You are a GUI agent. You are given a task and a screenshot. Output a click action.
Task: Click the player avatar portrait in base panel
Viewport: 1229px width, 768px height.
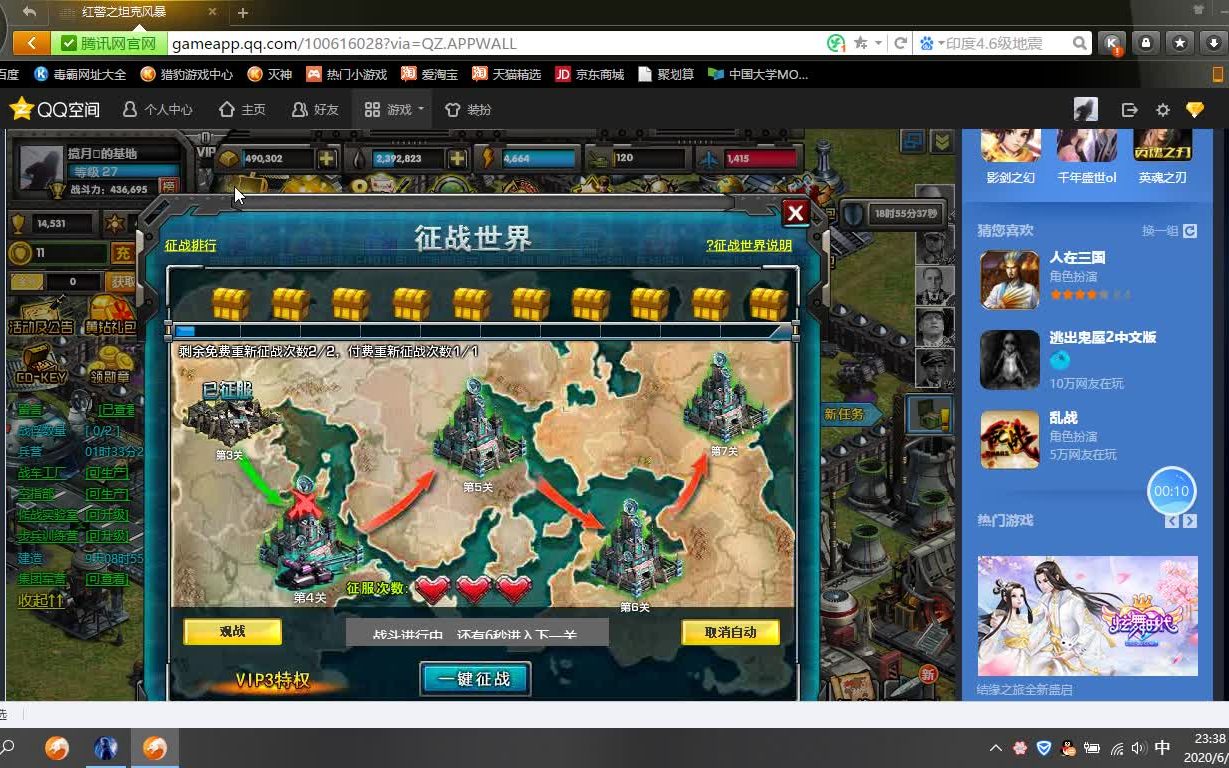click(41, 170)
